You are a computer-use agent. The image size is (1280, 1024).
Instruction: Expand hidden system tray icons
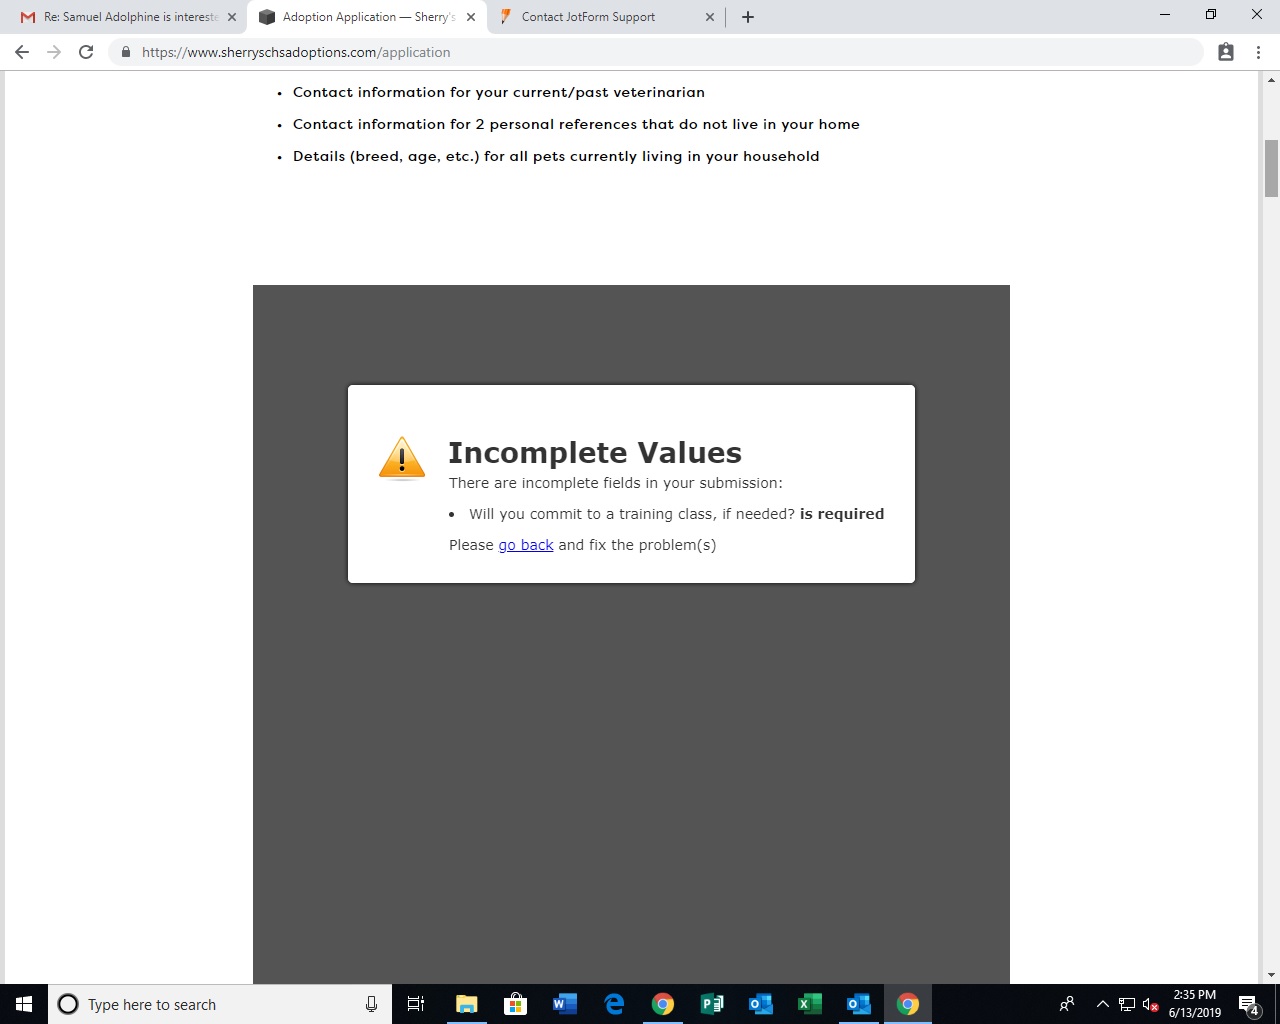point(1102,1004)
